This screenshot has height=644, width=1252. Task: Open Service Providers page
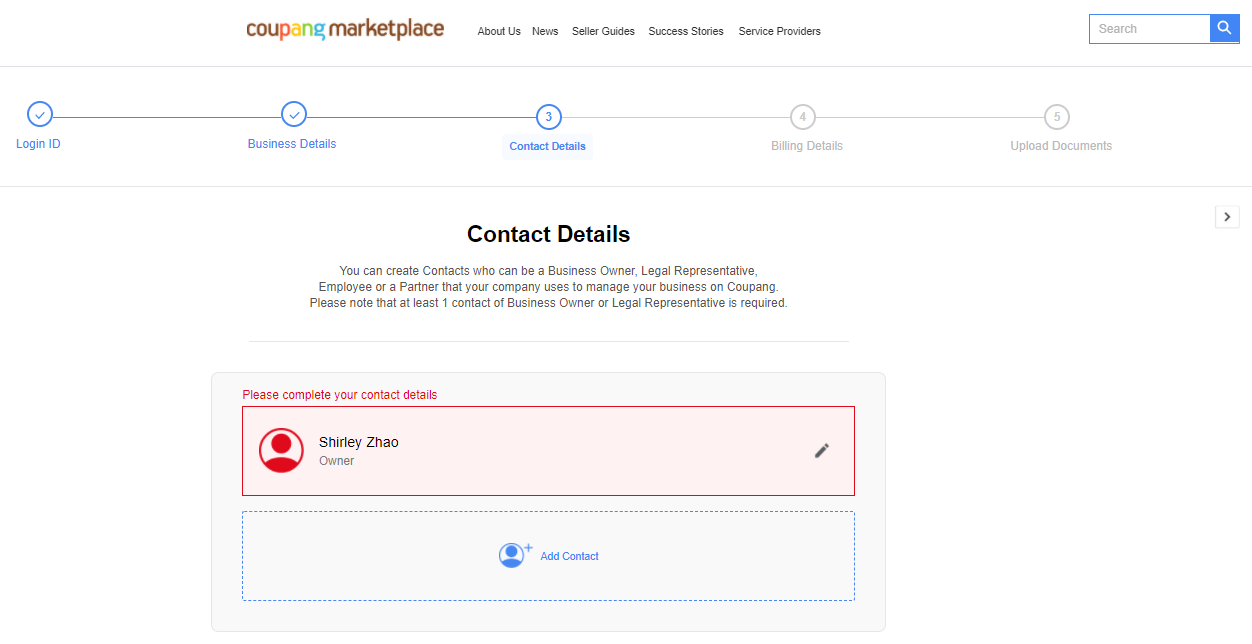779,31
